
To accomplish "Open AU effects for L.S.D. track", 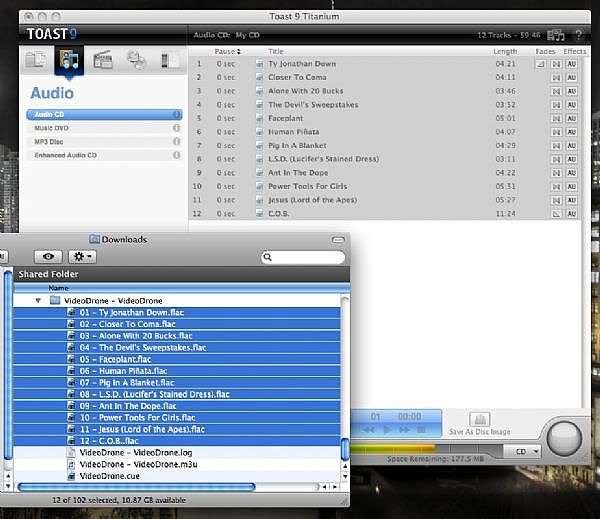I will [572, 159].
